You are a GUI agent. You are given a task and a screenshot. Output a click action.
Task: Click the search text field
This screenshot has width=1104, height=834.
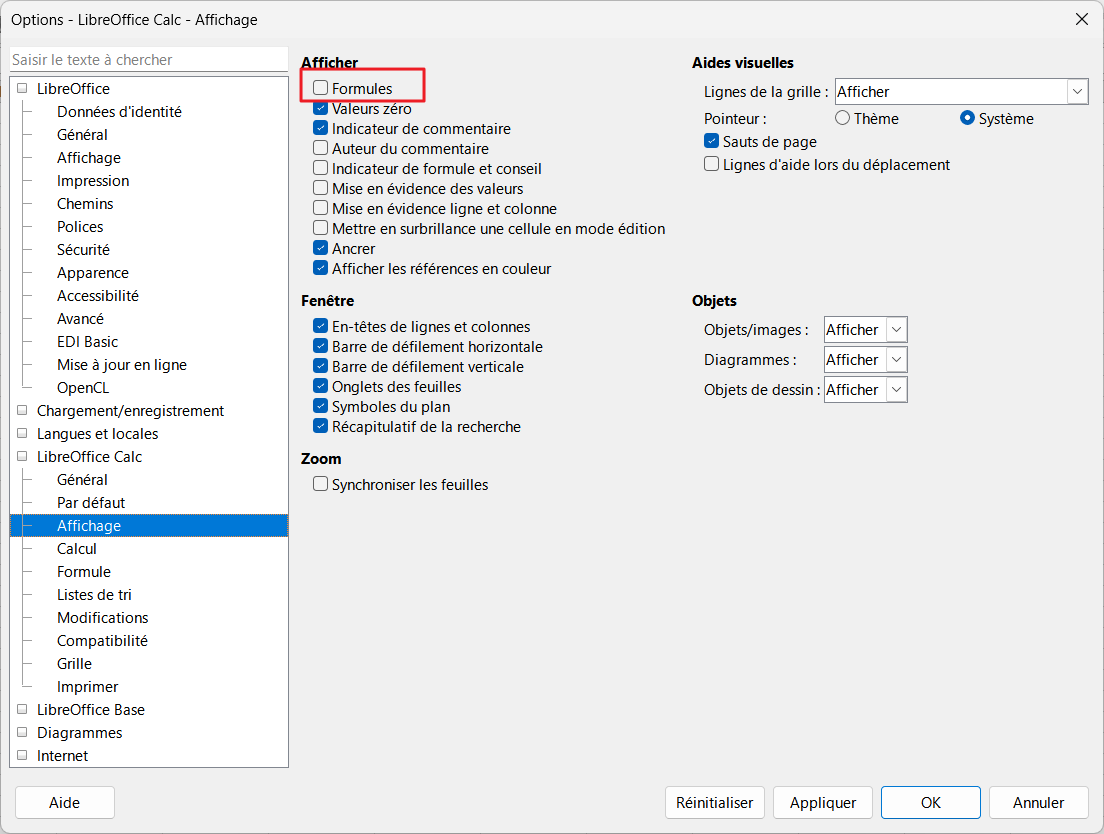coord(149,60)
